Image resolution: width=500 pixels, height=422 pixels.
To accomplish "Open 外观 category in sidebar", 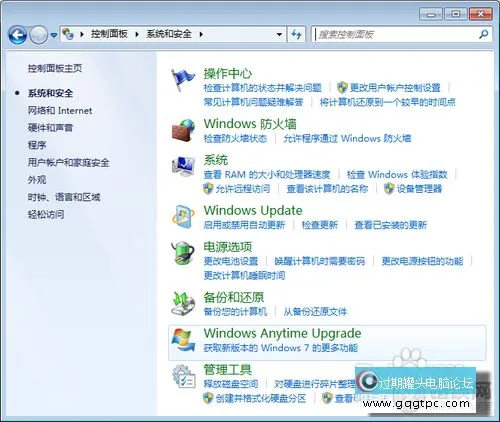I will (37, 180).
